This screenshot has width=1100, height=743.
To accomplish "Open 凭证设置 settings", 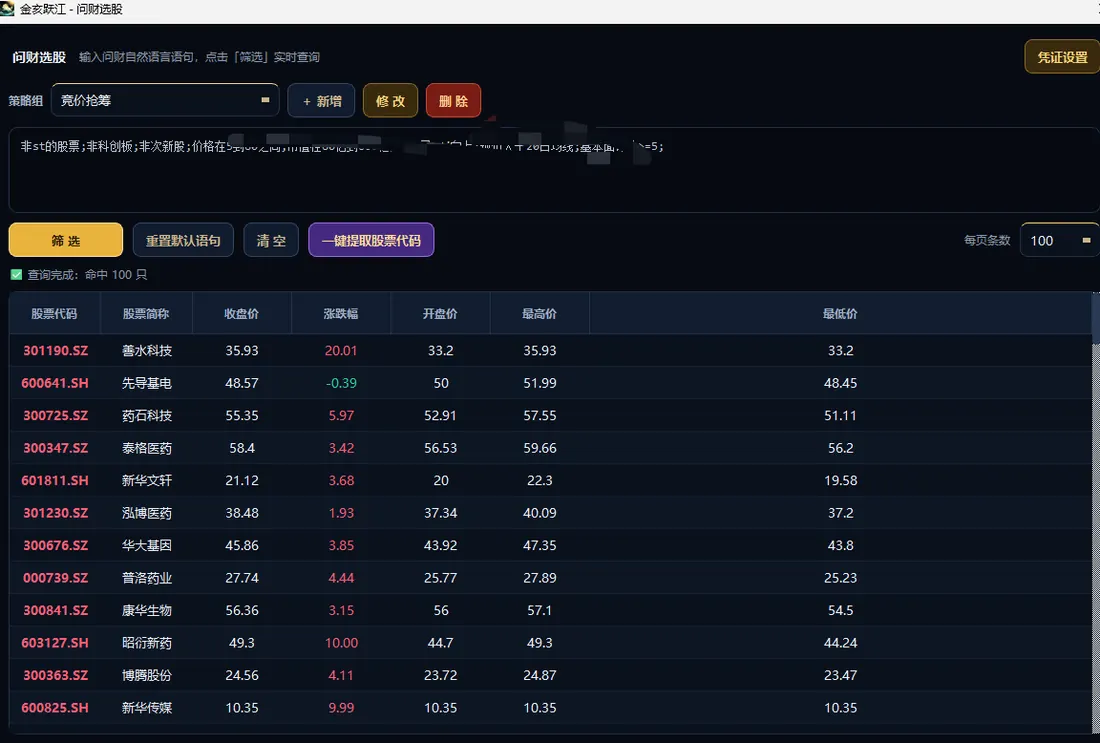I will pyautogui.click(x=1062, y=57).
